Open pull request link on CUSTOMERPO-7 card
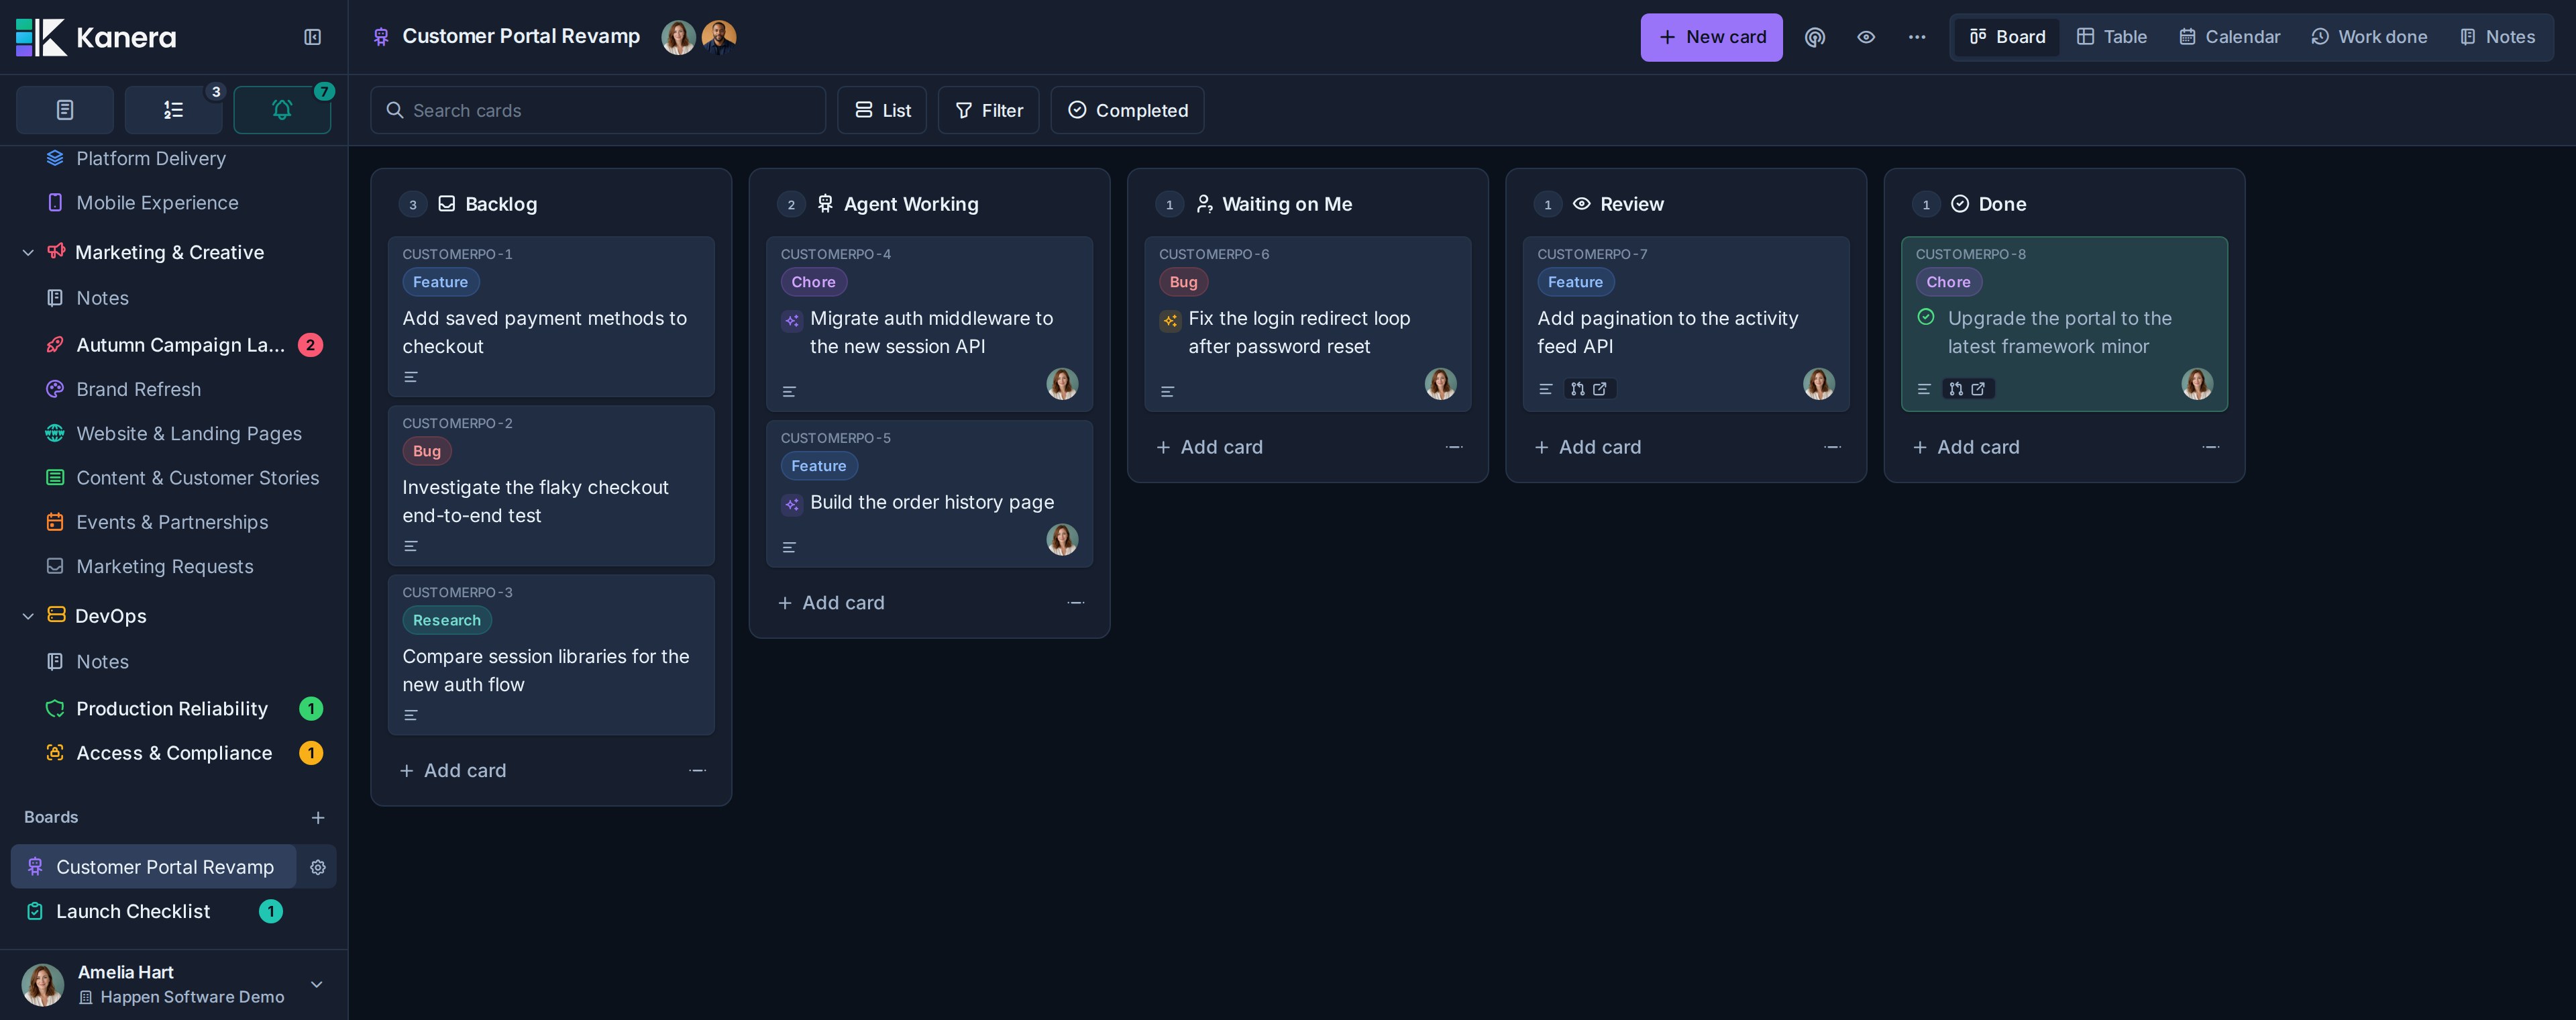Viewport: 2576px width, 1020px height. pyautogui.click(x=1589, y=389)
